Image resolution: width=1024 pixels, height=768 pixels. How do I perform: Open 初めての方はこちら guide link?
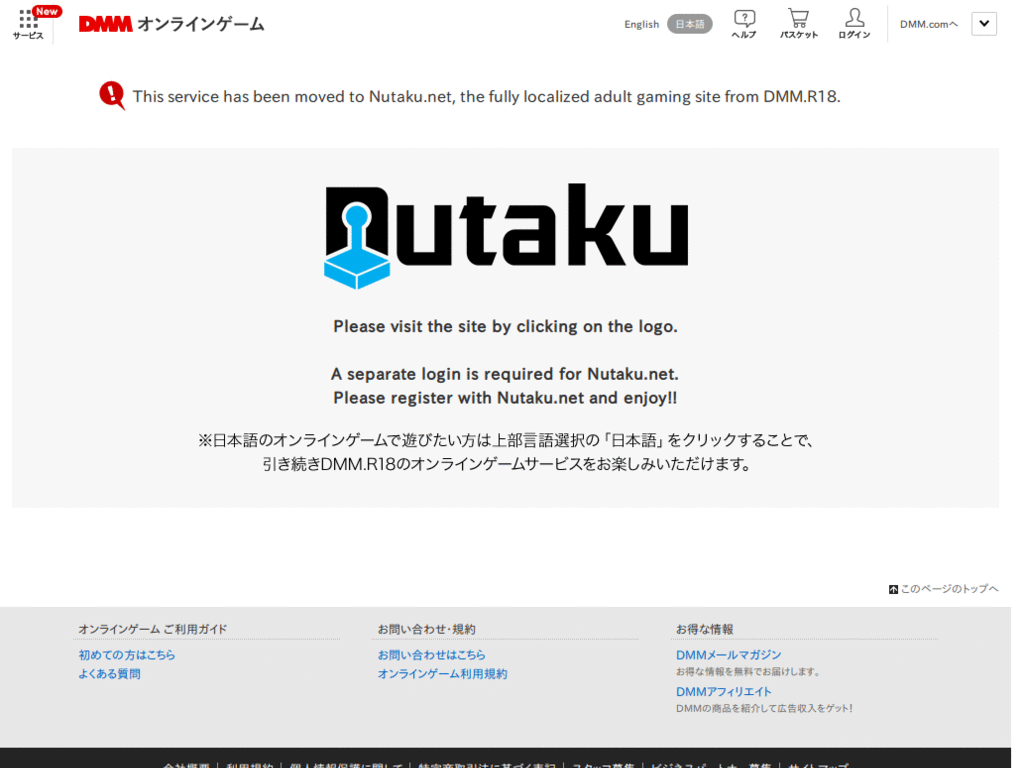[127, 655]
